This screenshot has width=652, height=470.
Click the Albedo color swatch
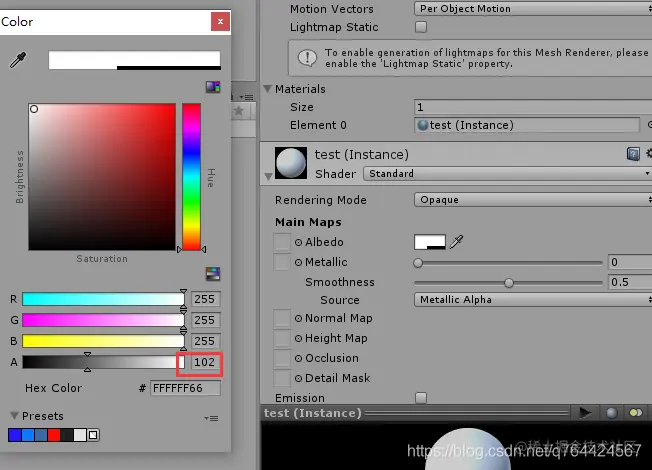[430, 242]
